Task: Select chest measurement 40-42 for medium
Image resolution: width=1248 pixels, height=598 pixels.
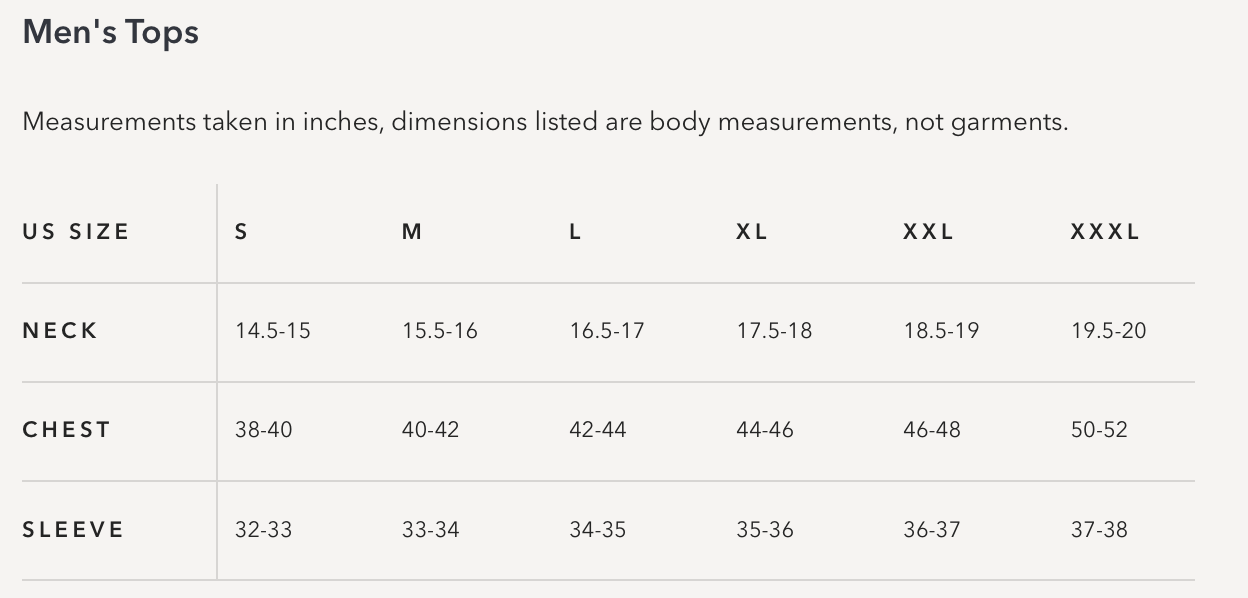Action: tap(431, 430)
